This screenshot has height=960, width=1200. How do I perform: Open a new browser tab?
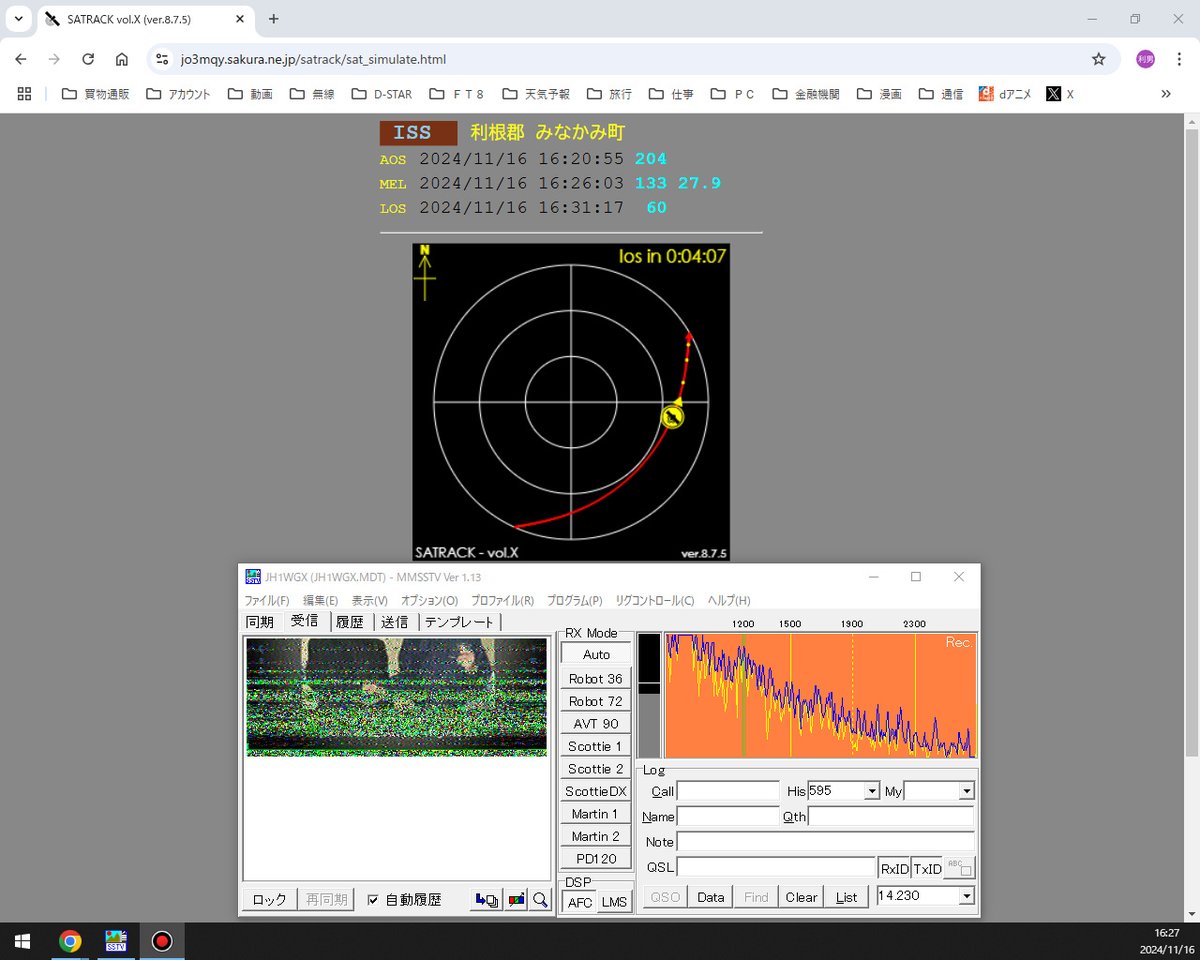pos(274,19)
